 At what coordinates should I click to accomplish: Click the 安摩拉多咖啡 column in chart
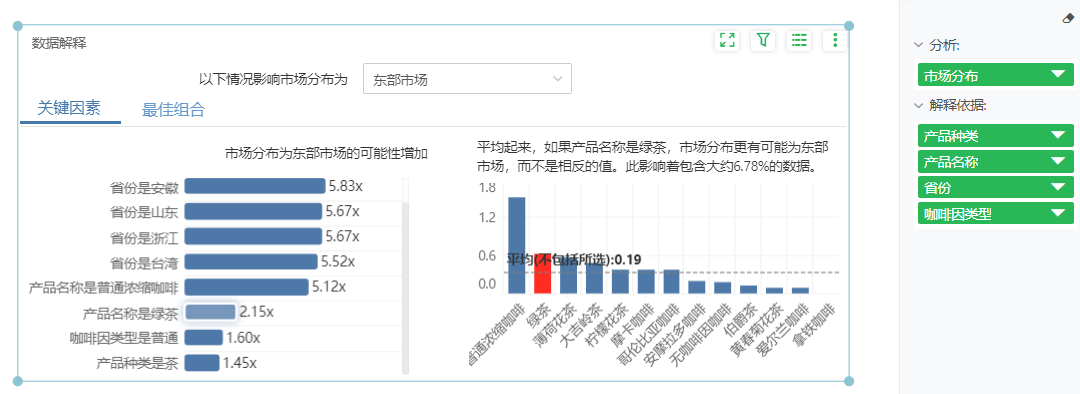pyautogui.click(x=697, y=287)
